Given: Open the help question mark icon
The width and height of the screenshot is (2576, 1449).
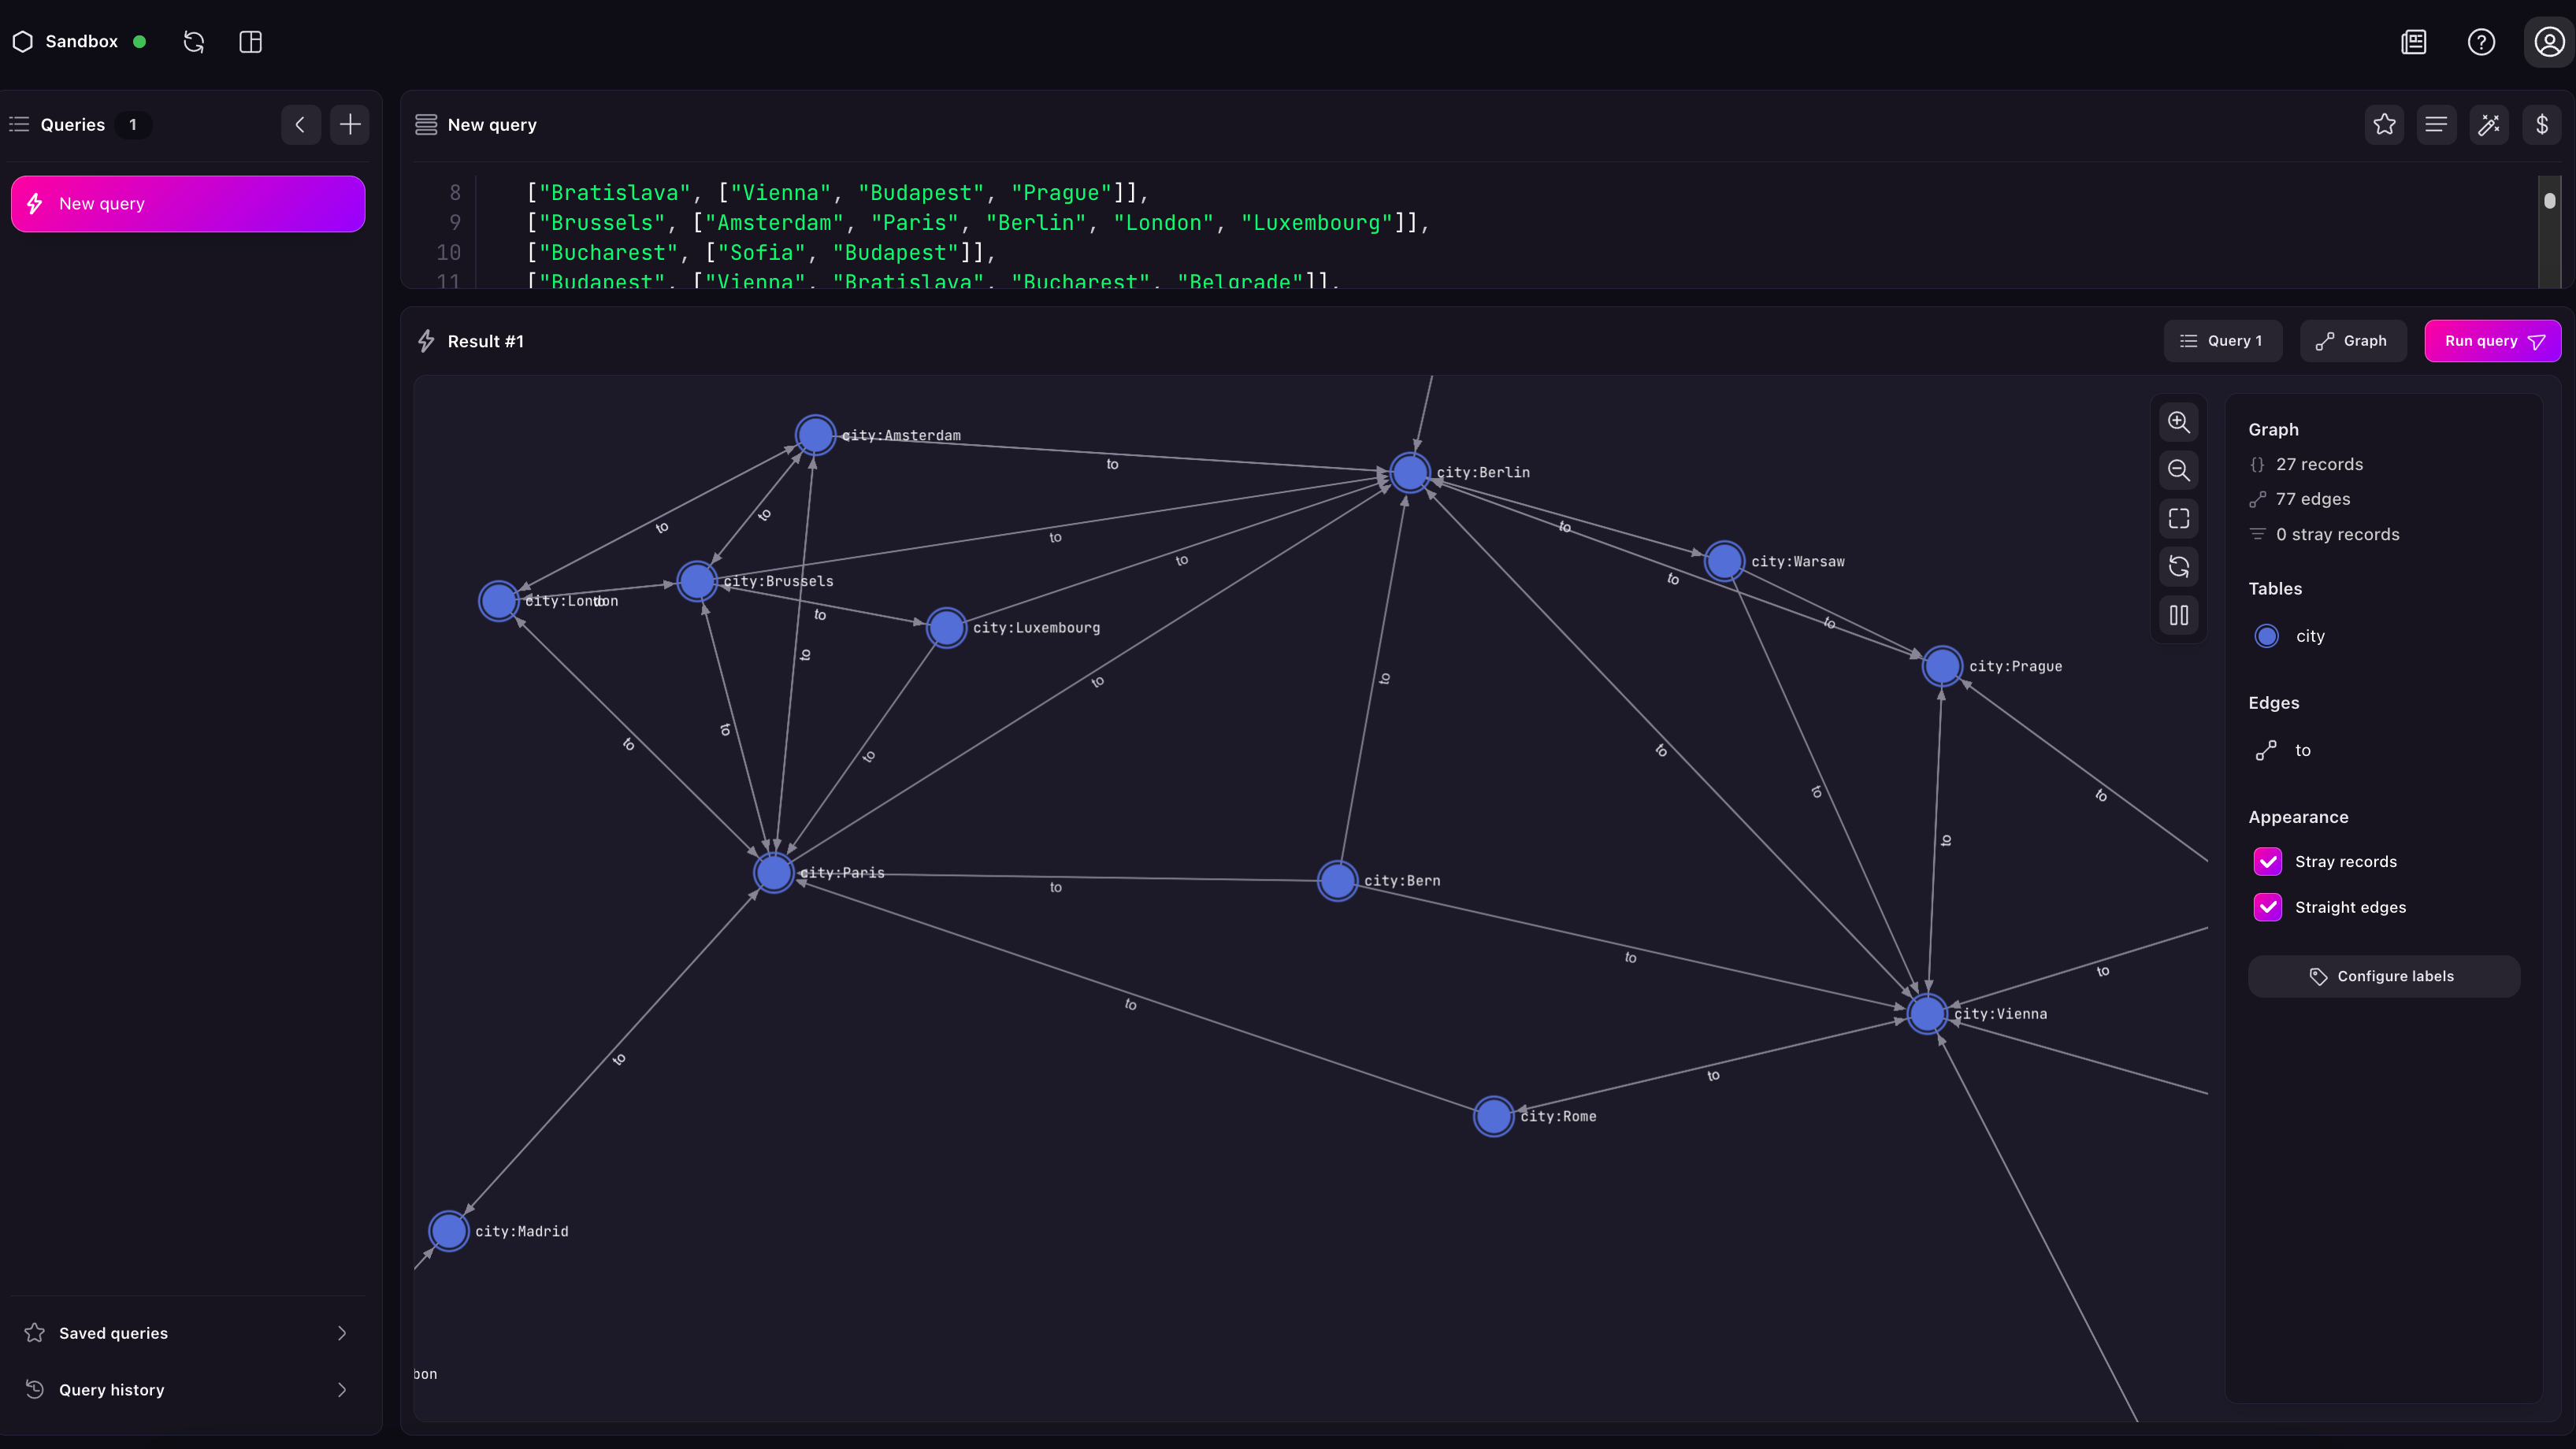Looking at the screenshot, I should pos(2482,42).
